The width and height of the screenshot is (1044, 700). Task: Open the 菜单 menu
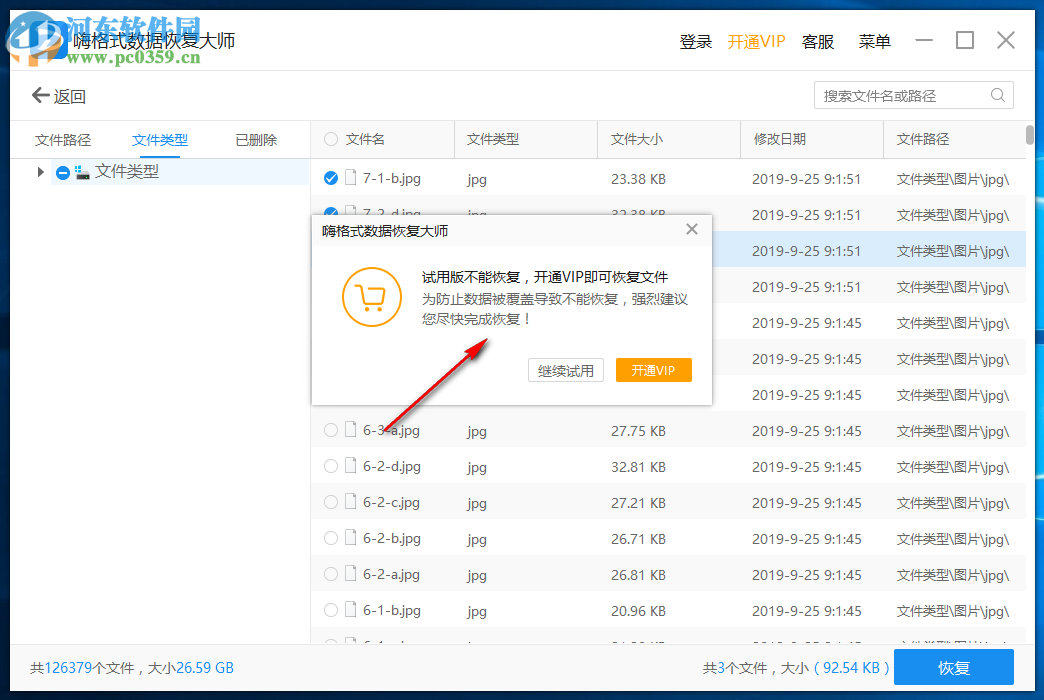click(874, 41)
